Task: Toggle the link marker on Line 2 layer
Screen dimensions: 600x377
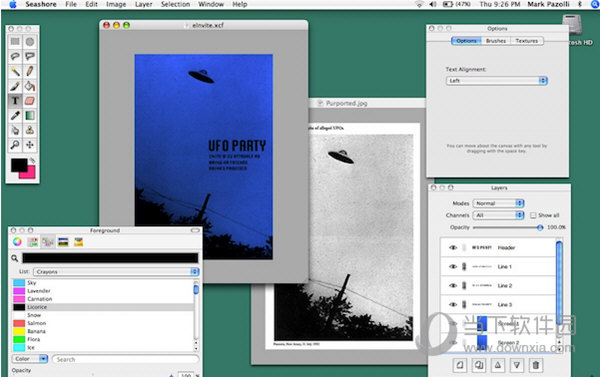Action: point(464,286)
